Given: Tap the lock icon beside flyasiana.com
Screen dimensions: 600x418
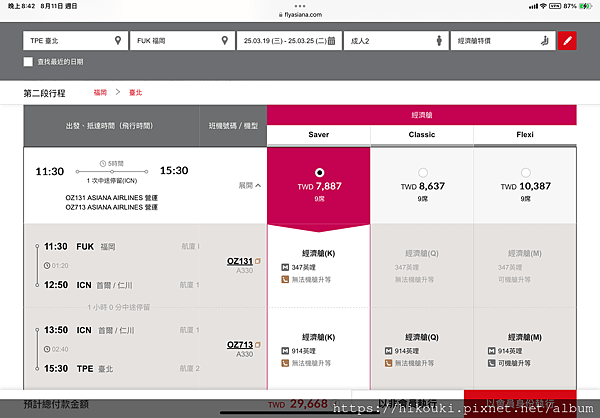Looking at the screenshot, I should [x=280, y=15].
